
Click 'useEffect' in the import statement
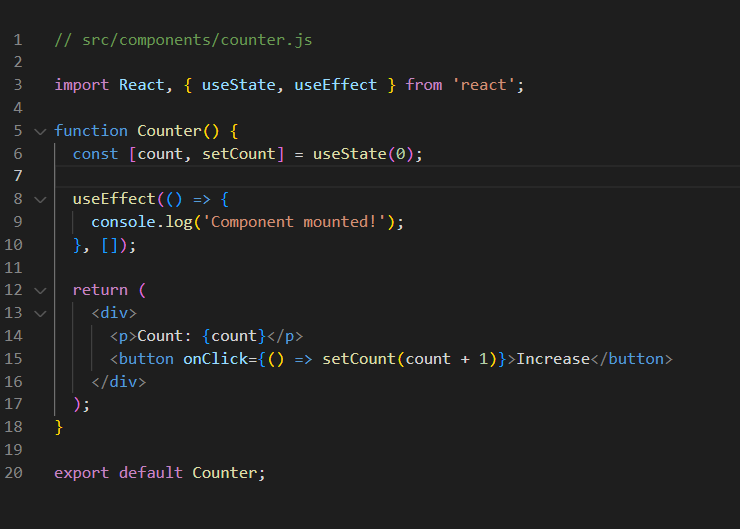[x=336, y=85]
